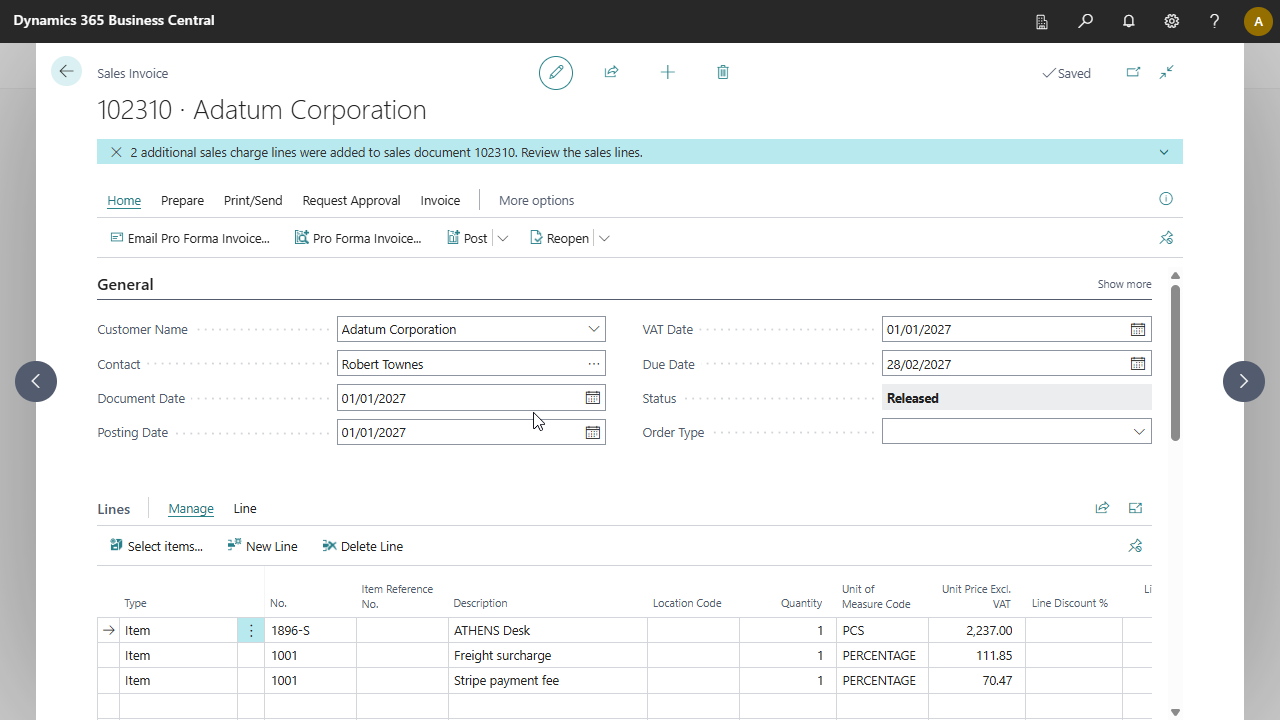The width and height of the screenshot is (1280, 720).
Task: Open the Invoice menu tab
Action: 440,200
